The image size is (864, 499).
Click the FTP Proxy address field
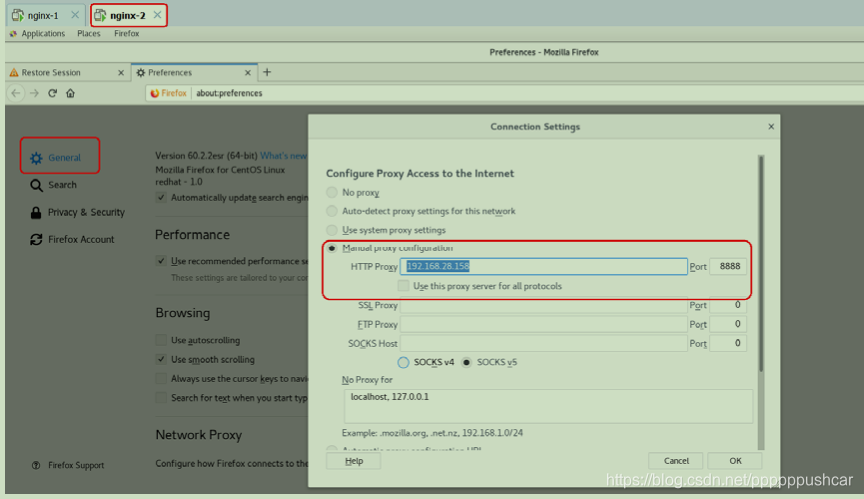[544, 324]
